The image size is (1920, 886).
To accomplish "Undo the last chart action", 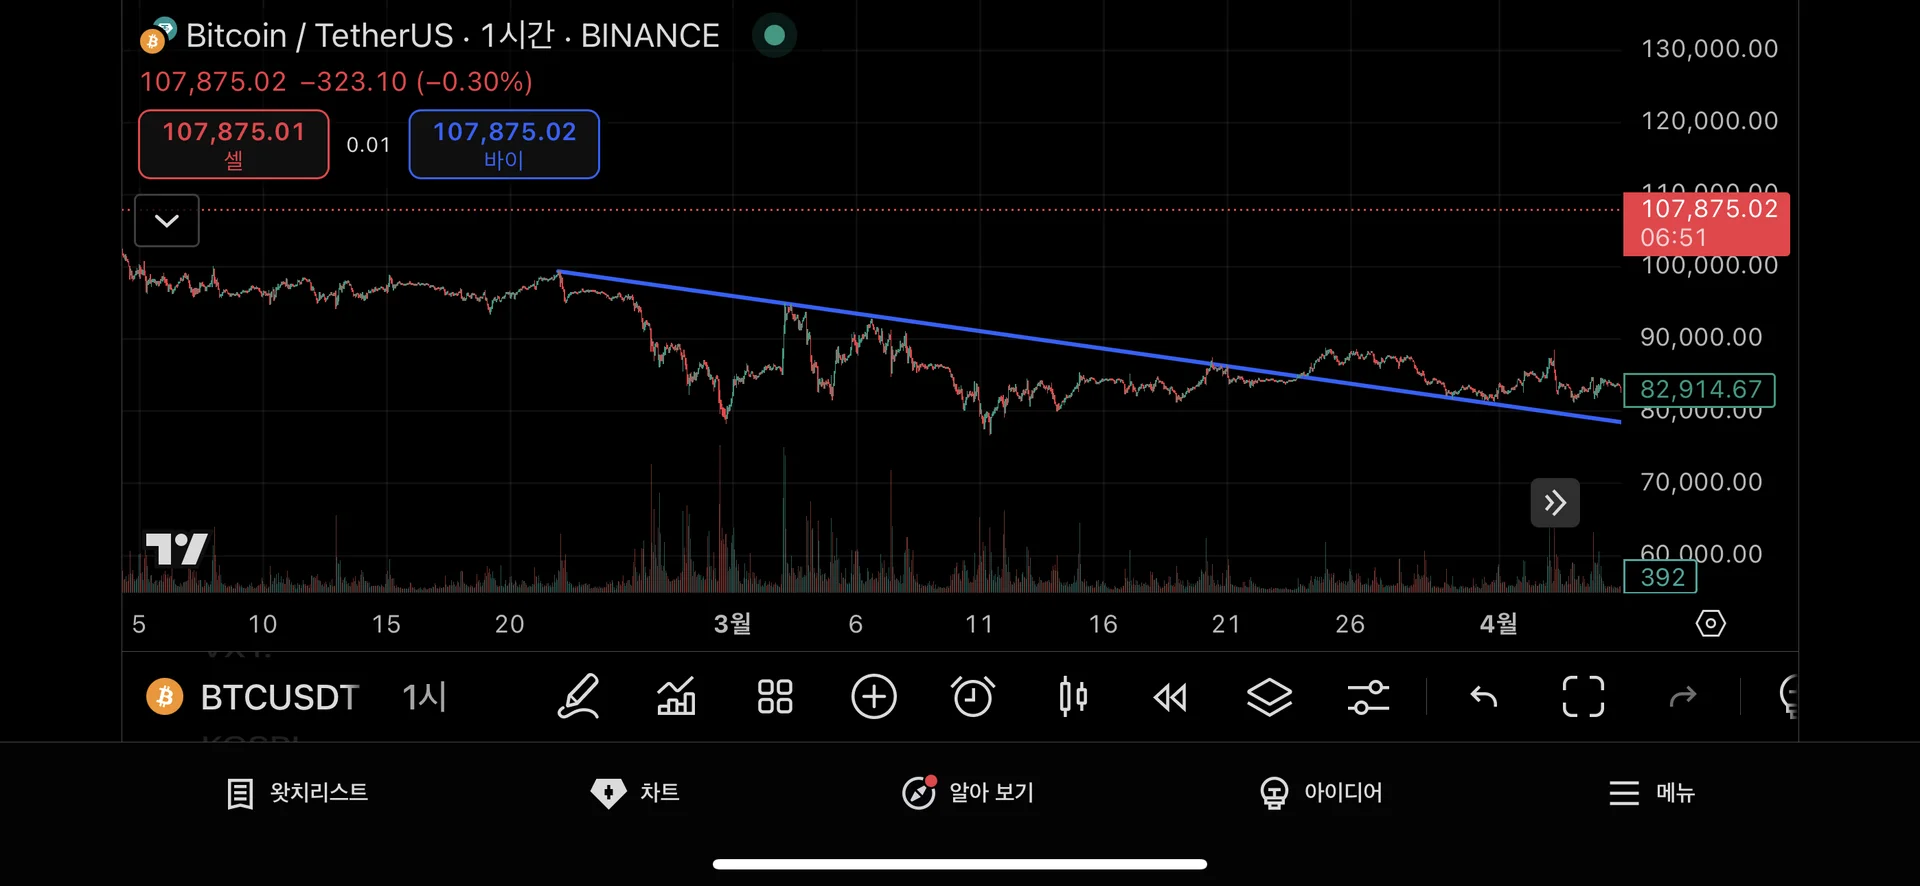I will tap(1484, 697).
